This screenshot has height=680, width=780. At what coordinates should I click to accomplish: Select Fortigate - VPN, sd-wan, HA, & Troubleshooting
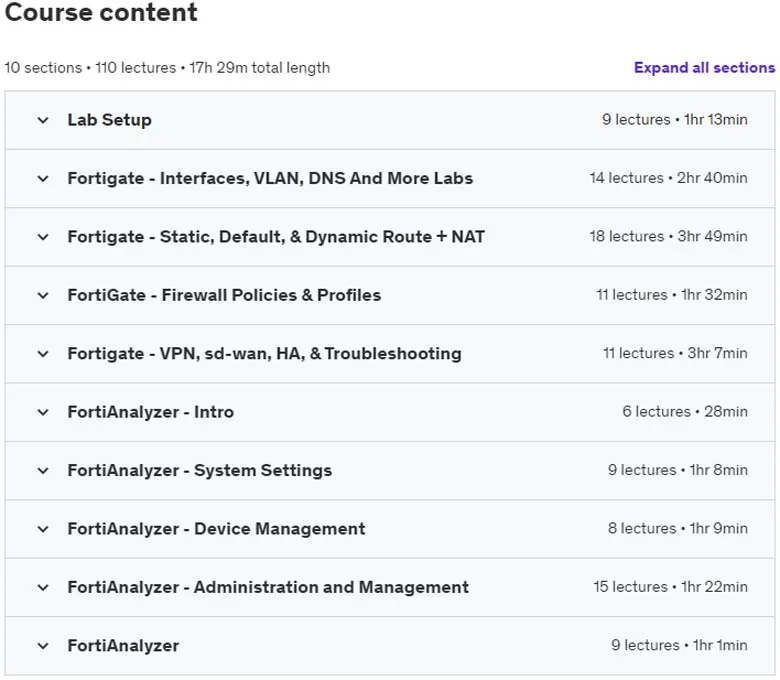pyautogui.click(x=265, y=354)
